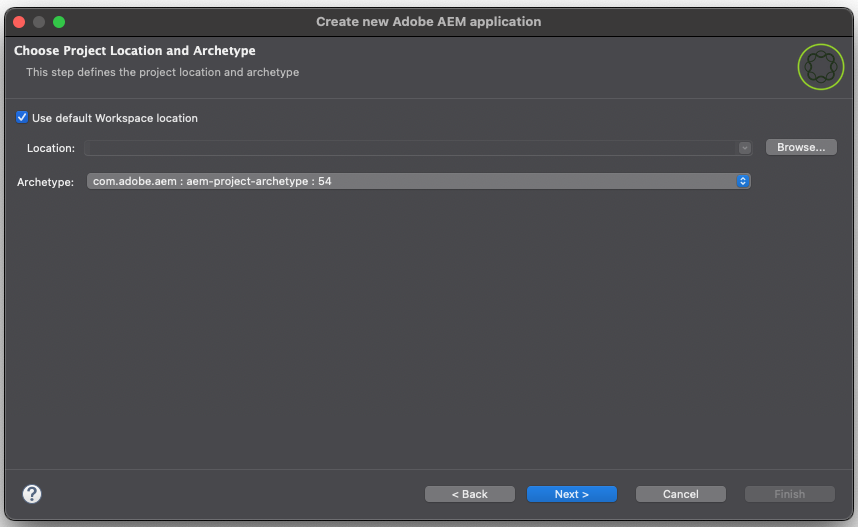The image size is (858, 527).
Task: Click the "Create new Adobe AEM application" title bar
Action: (428, 21)
